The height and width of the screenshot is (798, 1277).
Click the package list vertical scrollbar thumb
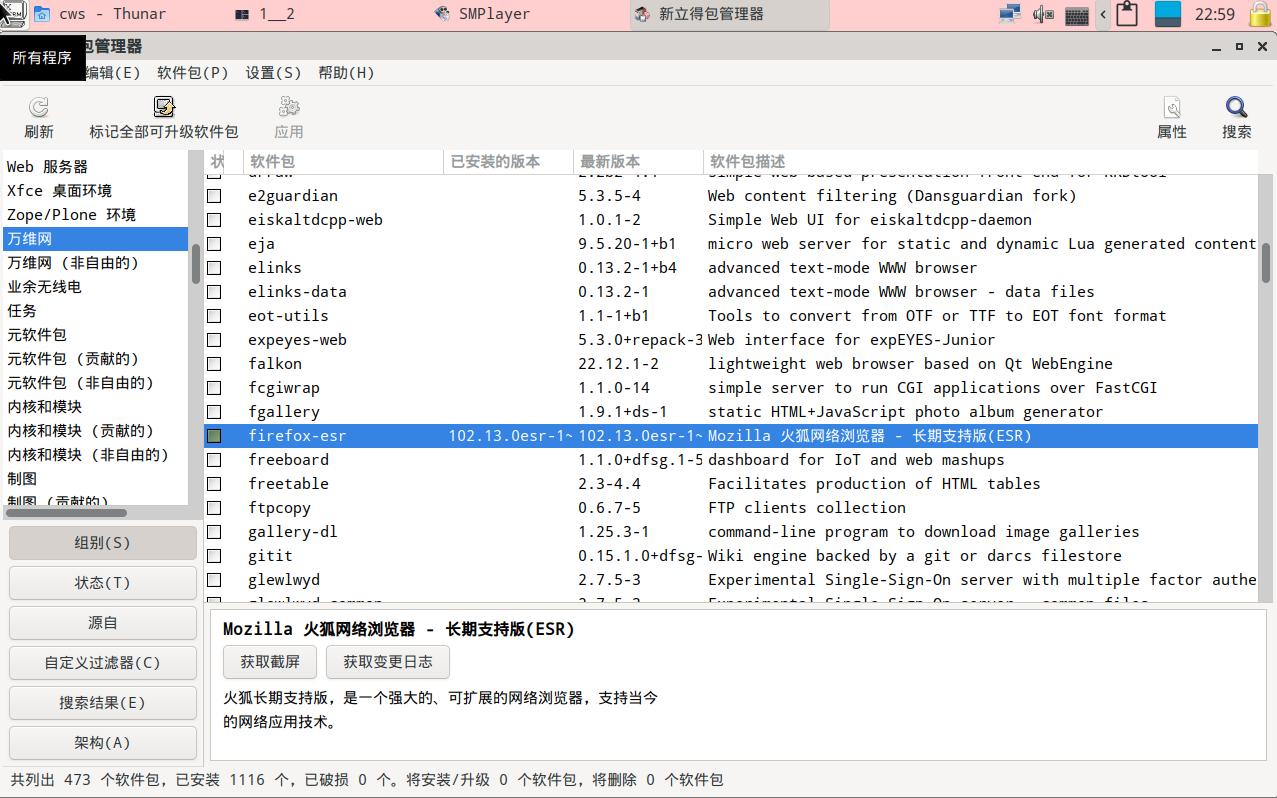coord(1266,263)
